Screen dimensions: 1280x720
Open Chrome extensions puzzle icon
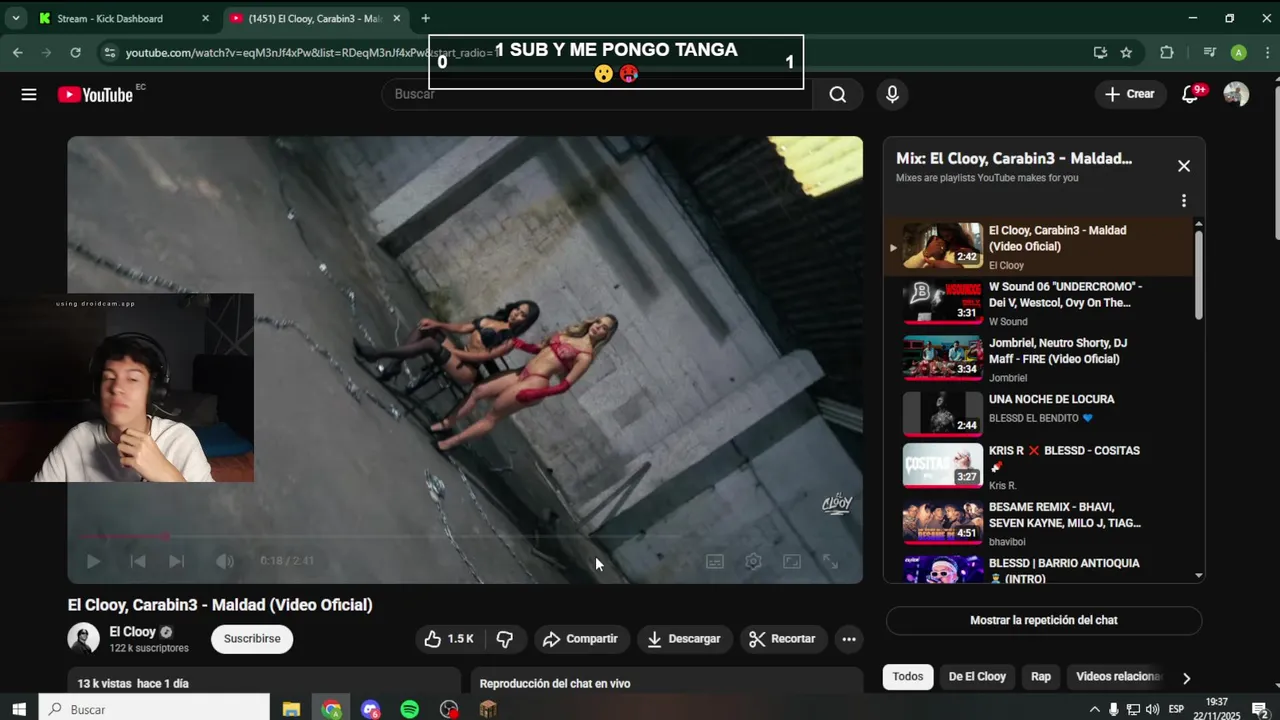click(1167, 53)
